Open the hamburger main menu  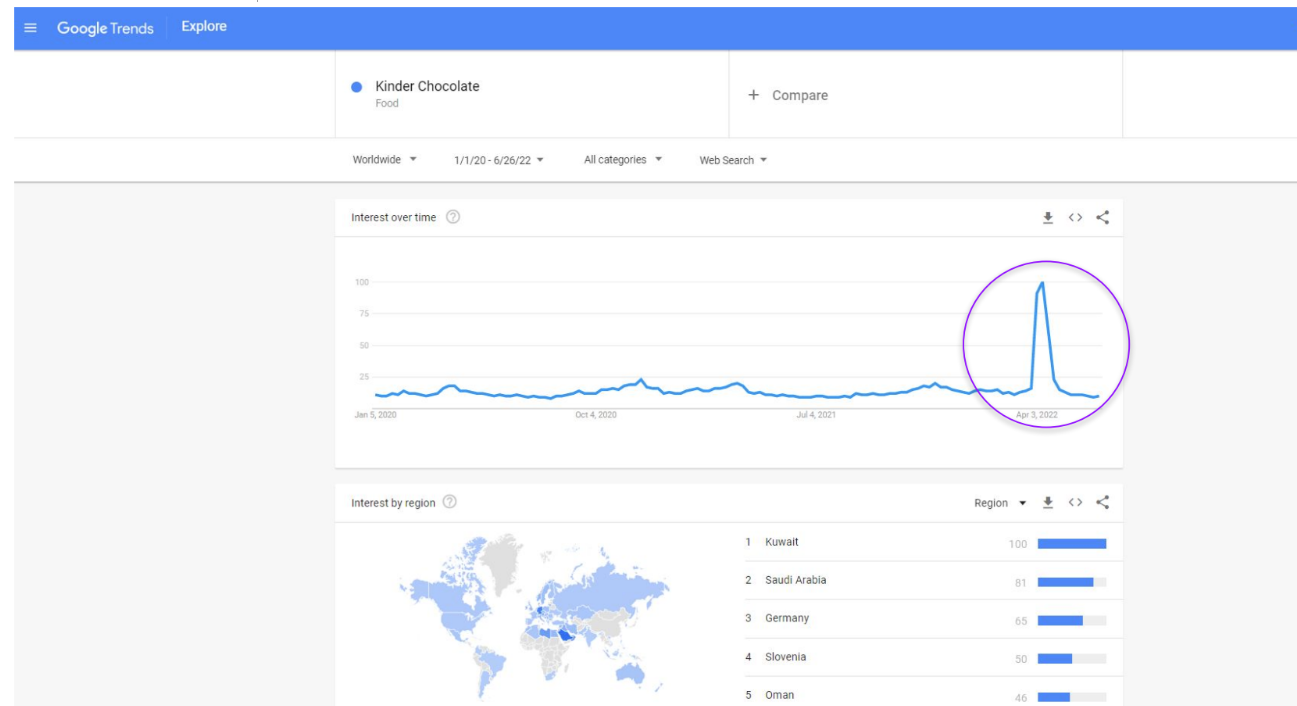tap(30, 28)
